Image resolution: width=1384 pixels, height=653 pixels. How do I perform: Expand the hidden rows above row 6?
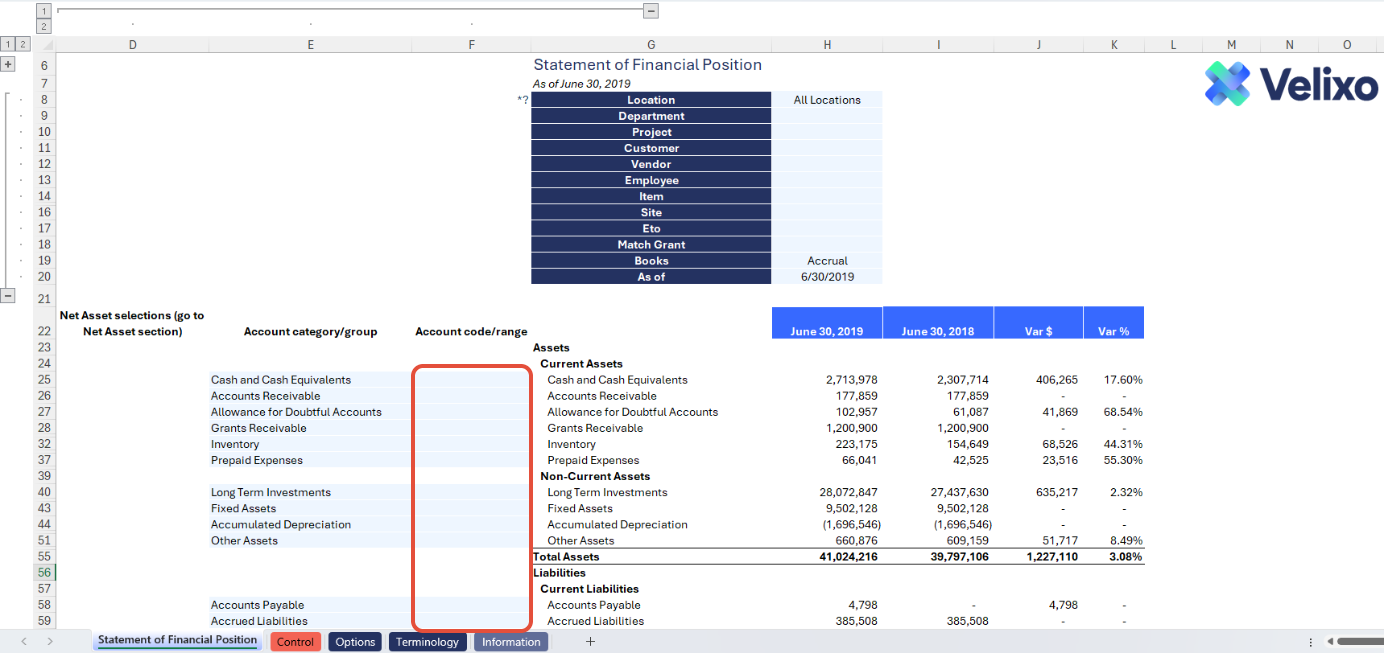point(8,64)
